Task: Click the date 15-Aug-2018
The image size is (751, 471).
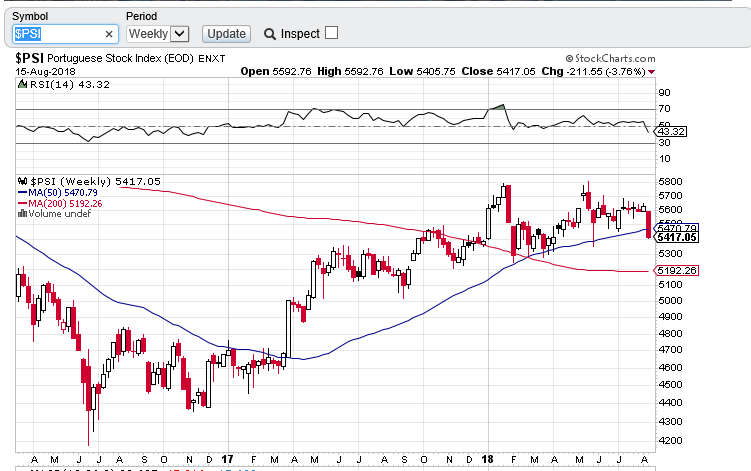Action: coord(46,72)
